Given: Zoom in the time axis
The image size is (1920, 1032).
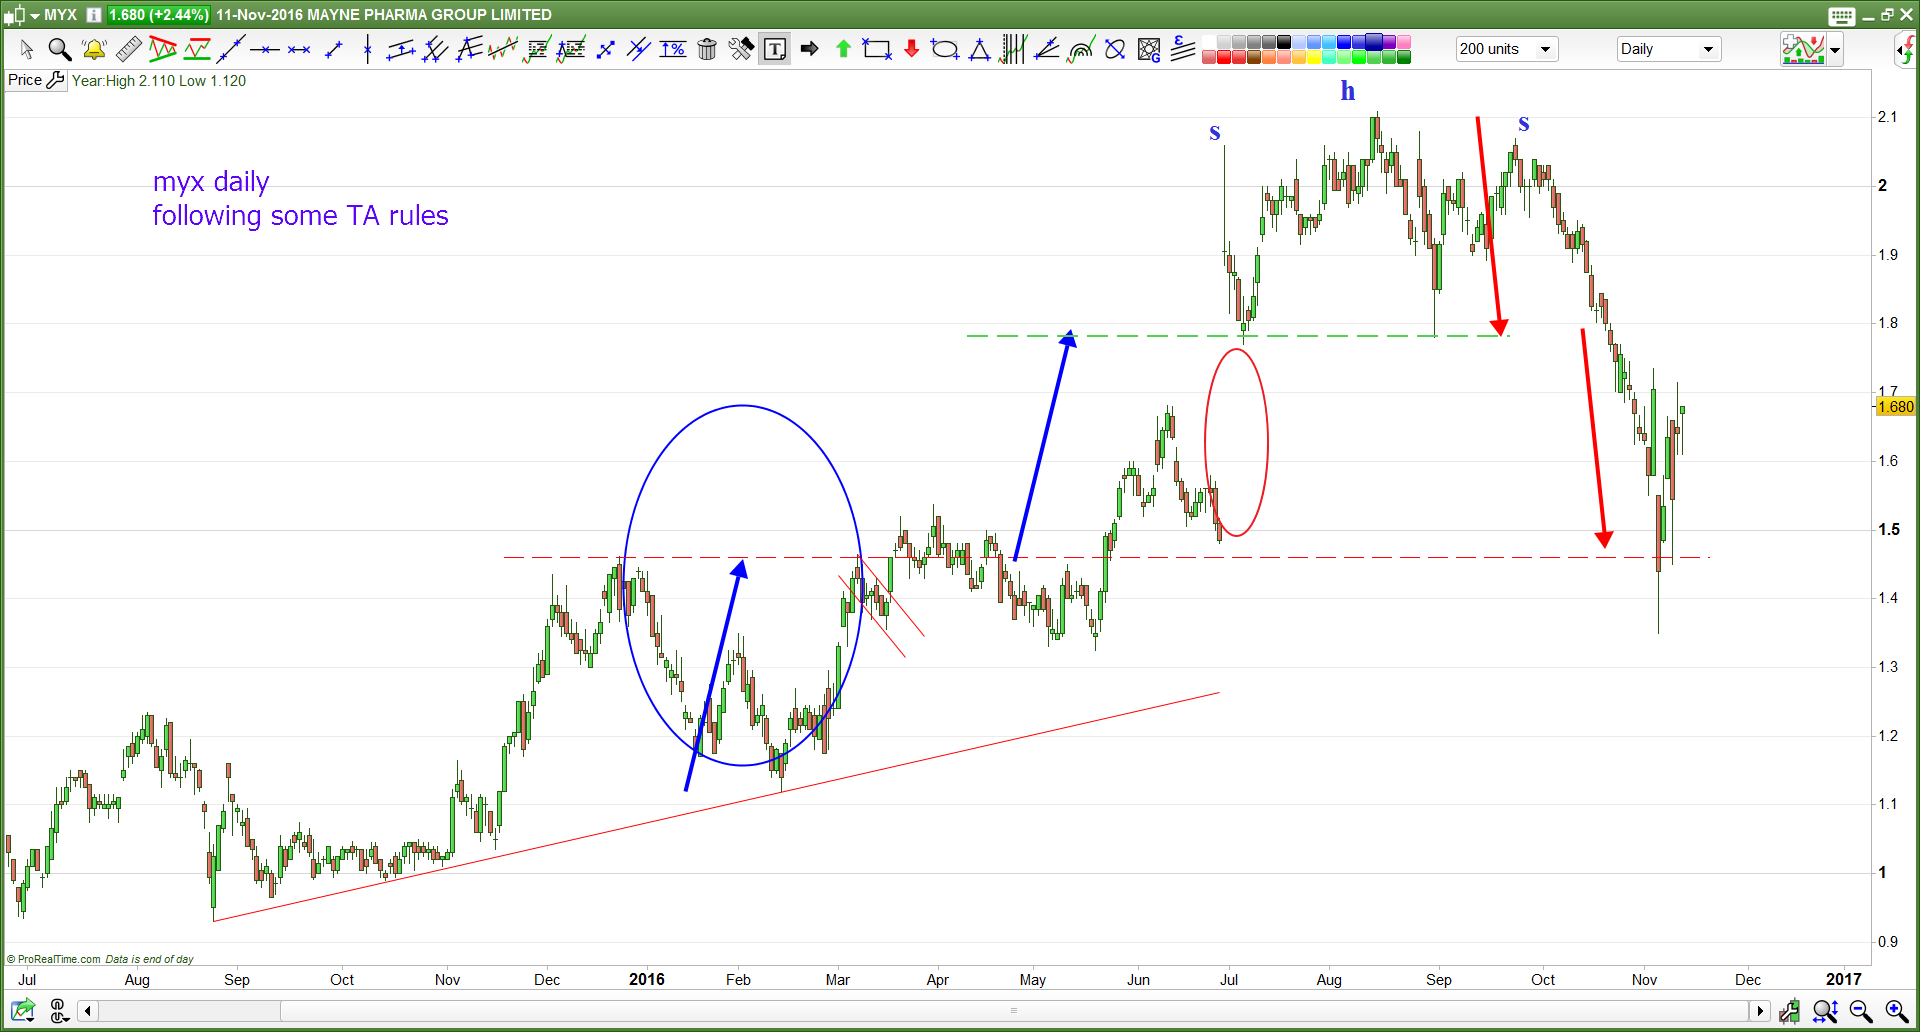Looking at the screenshot, I should [1896, 1011].
